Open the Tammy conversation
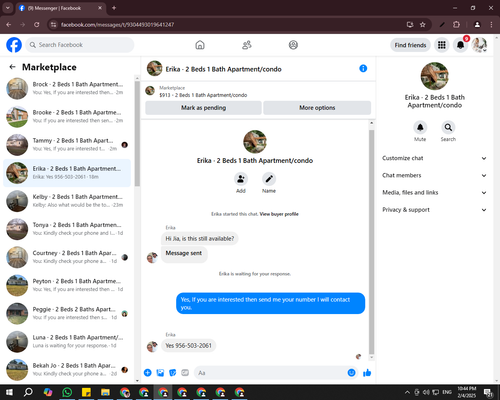 (x=67, y=145)
